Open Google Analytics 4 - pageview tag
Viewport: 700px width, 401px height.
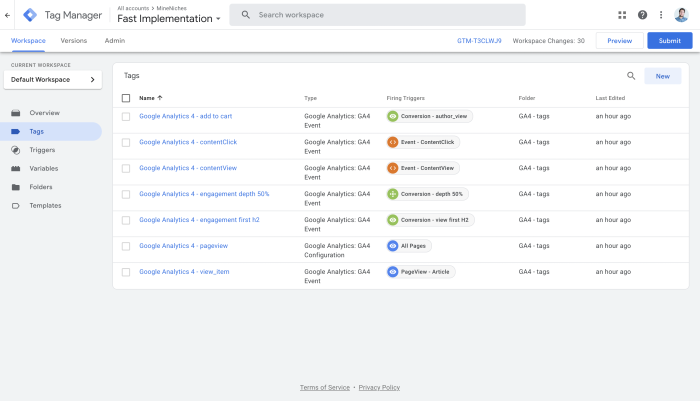(x=183, y=246)
